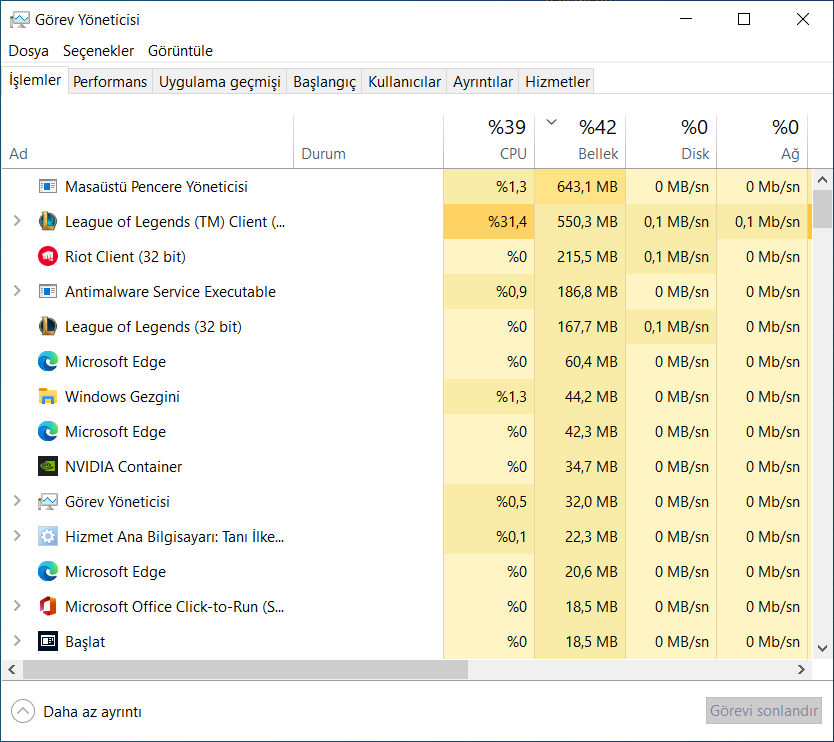834x742 pixels.
Task: Click the Task Manager title bar icon
Action: coord(20,20)
